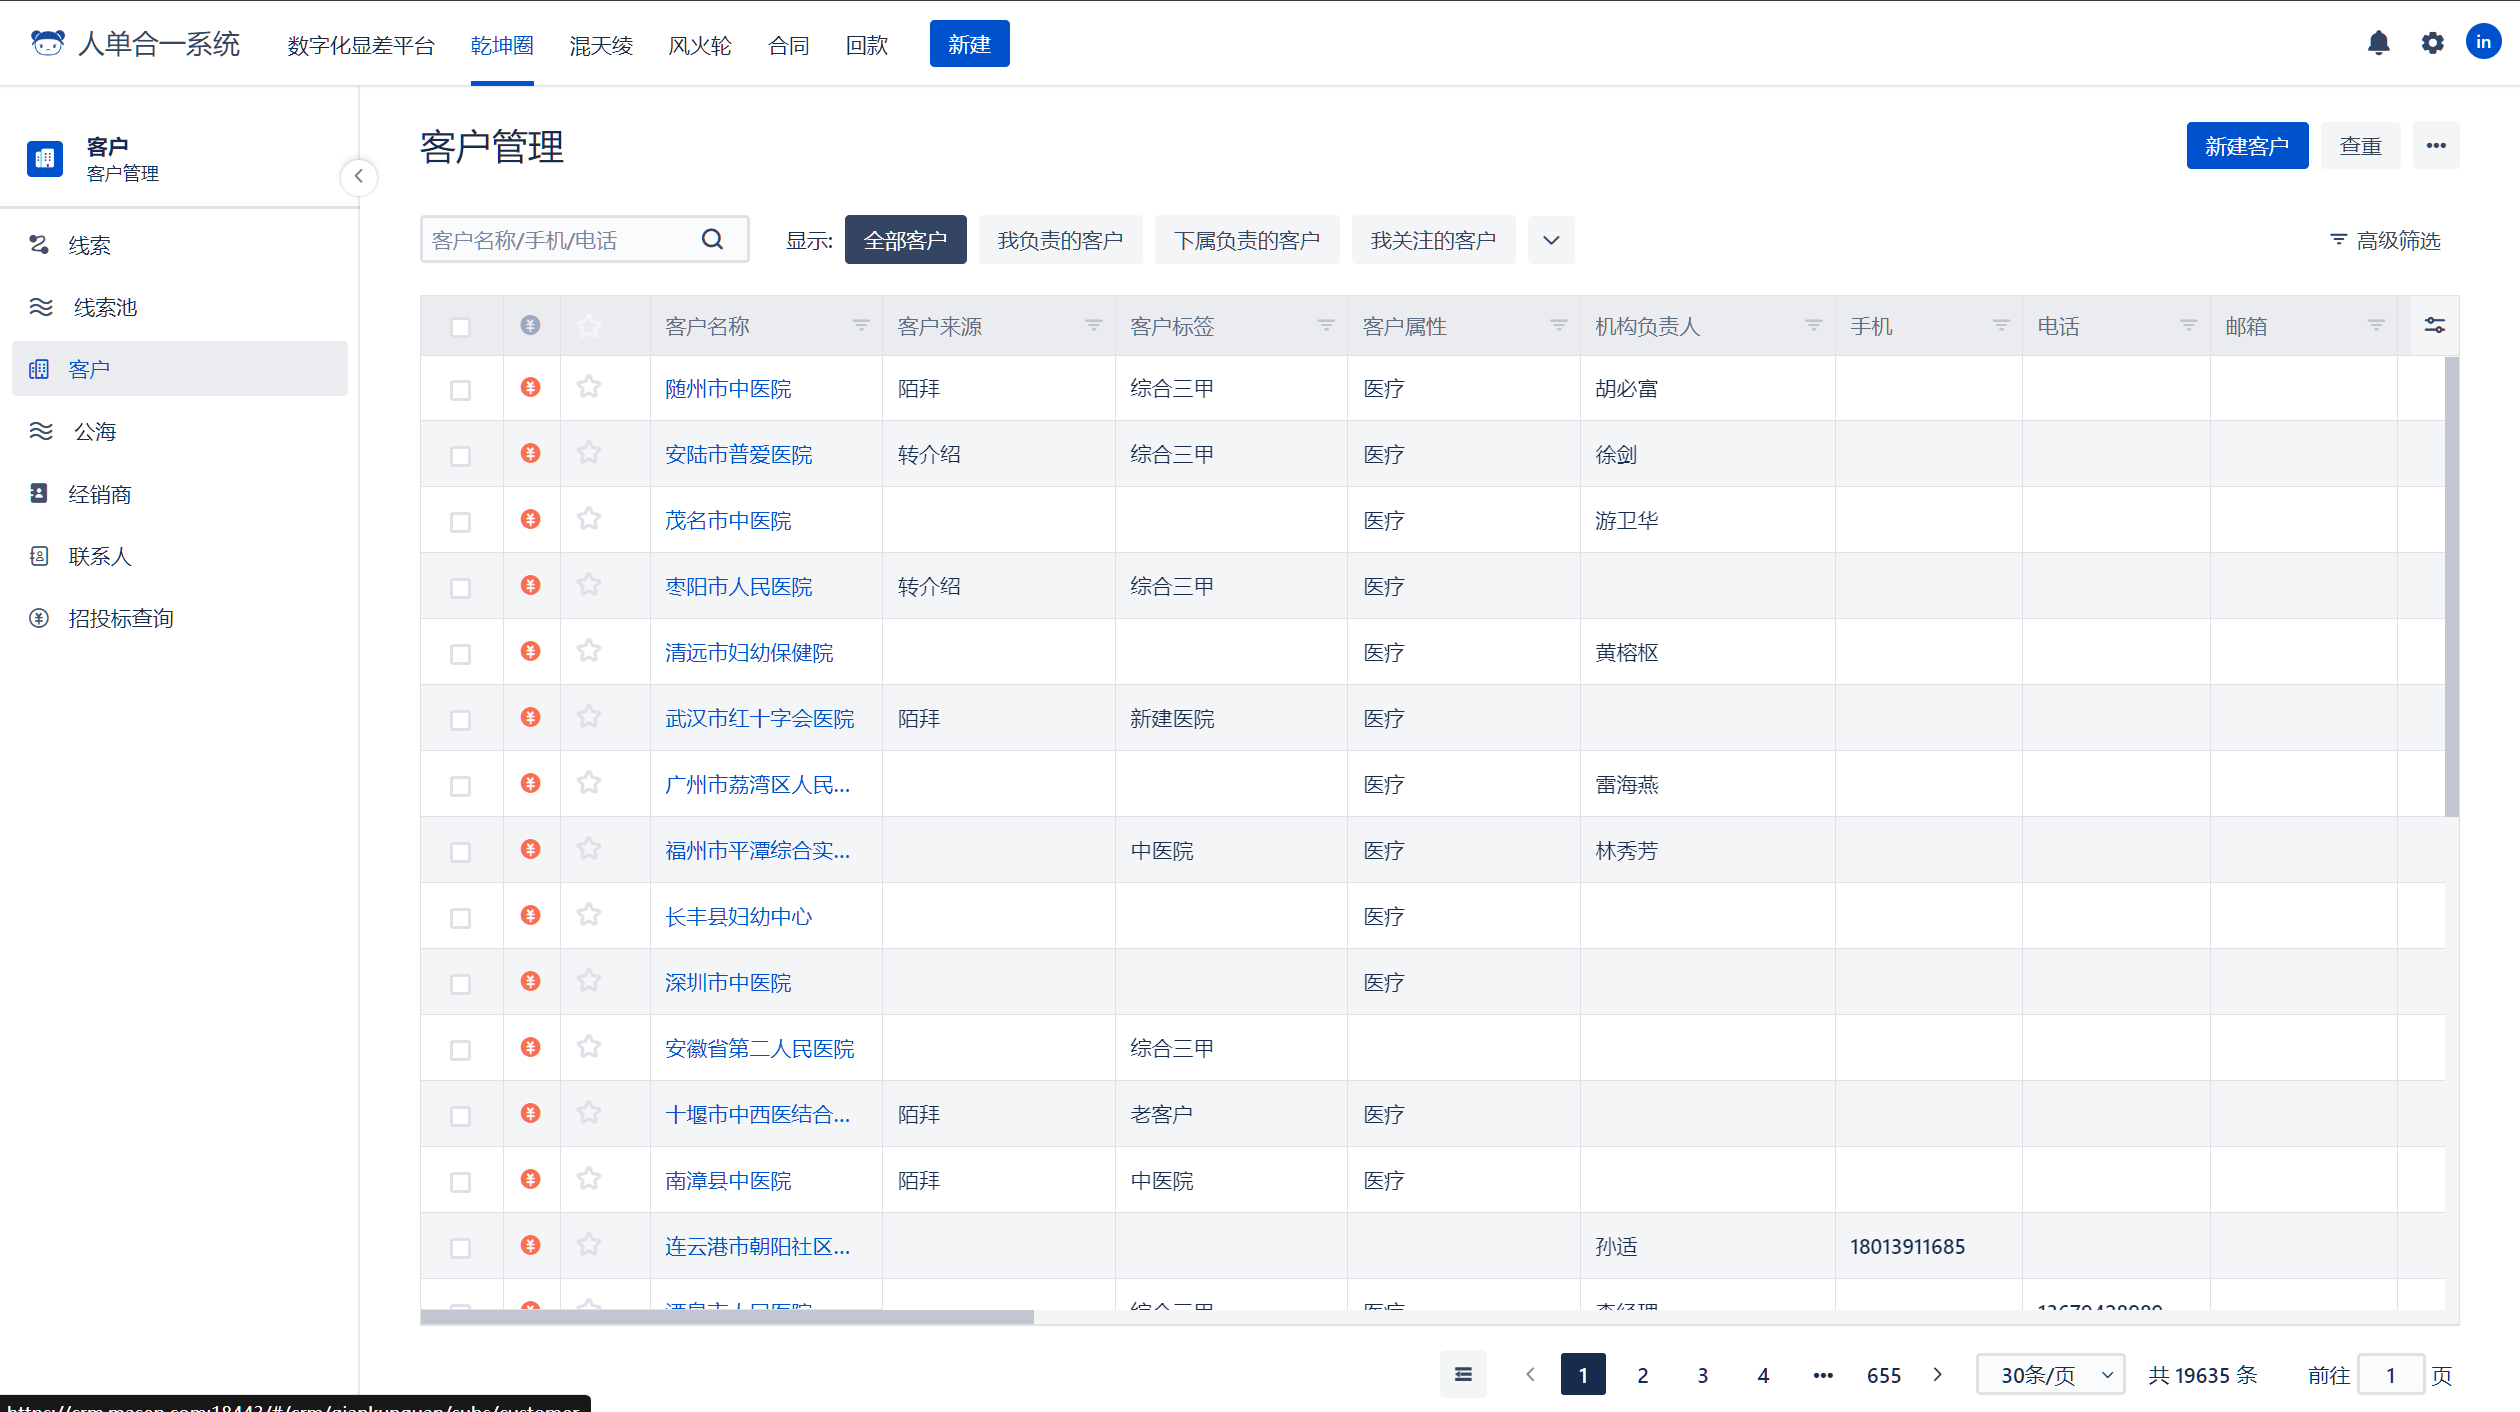
Task: Focus the go-to page number field
Action: tap(2391, 1375)
